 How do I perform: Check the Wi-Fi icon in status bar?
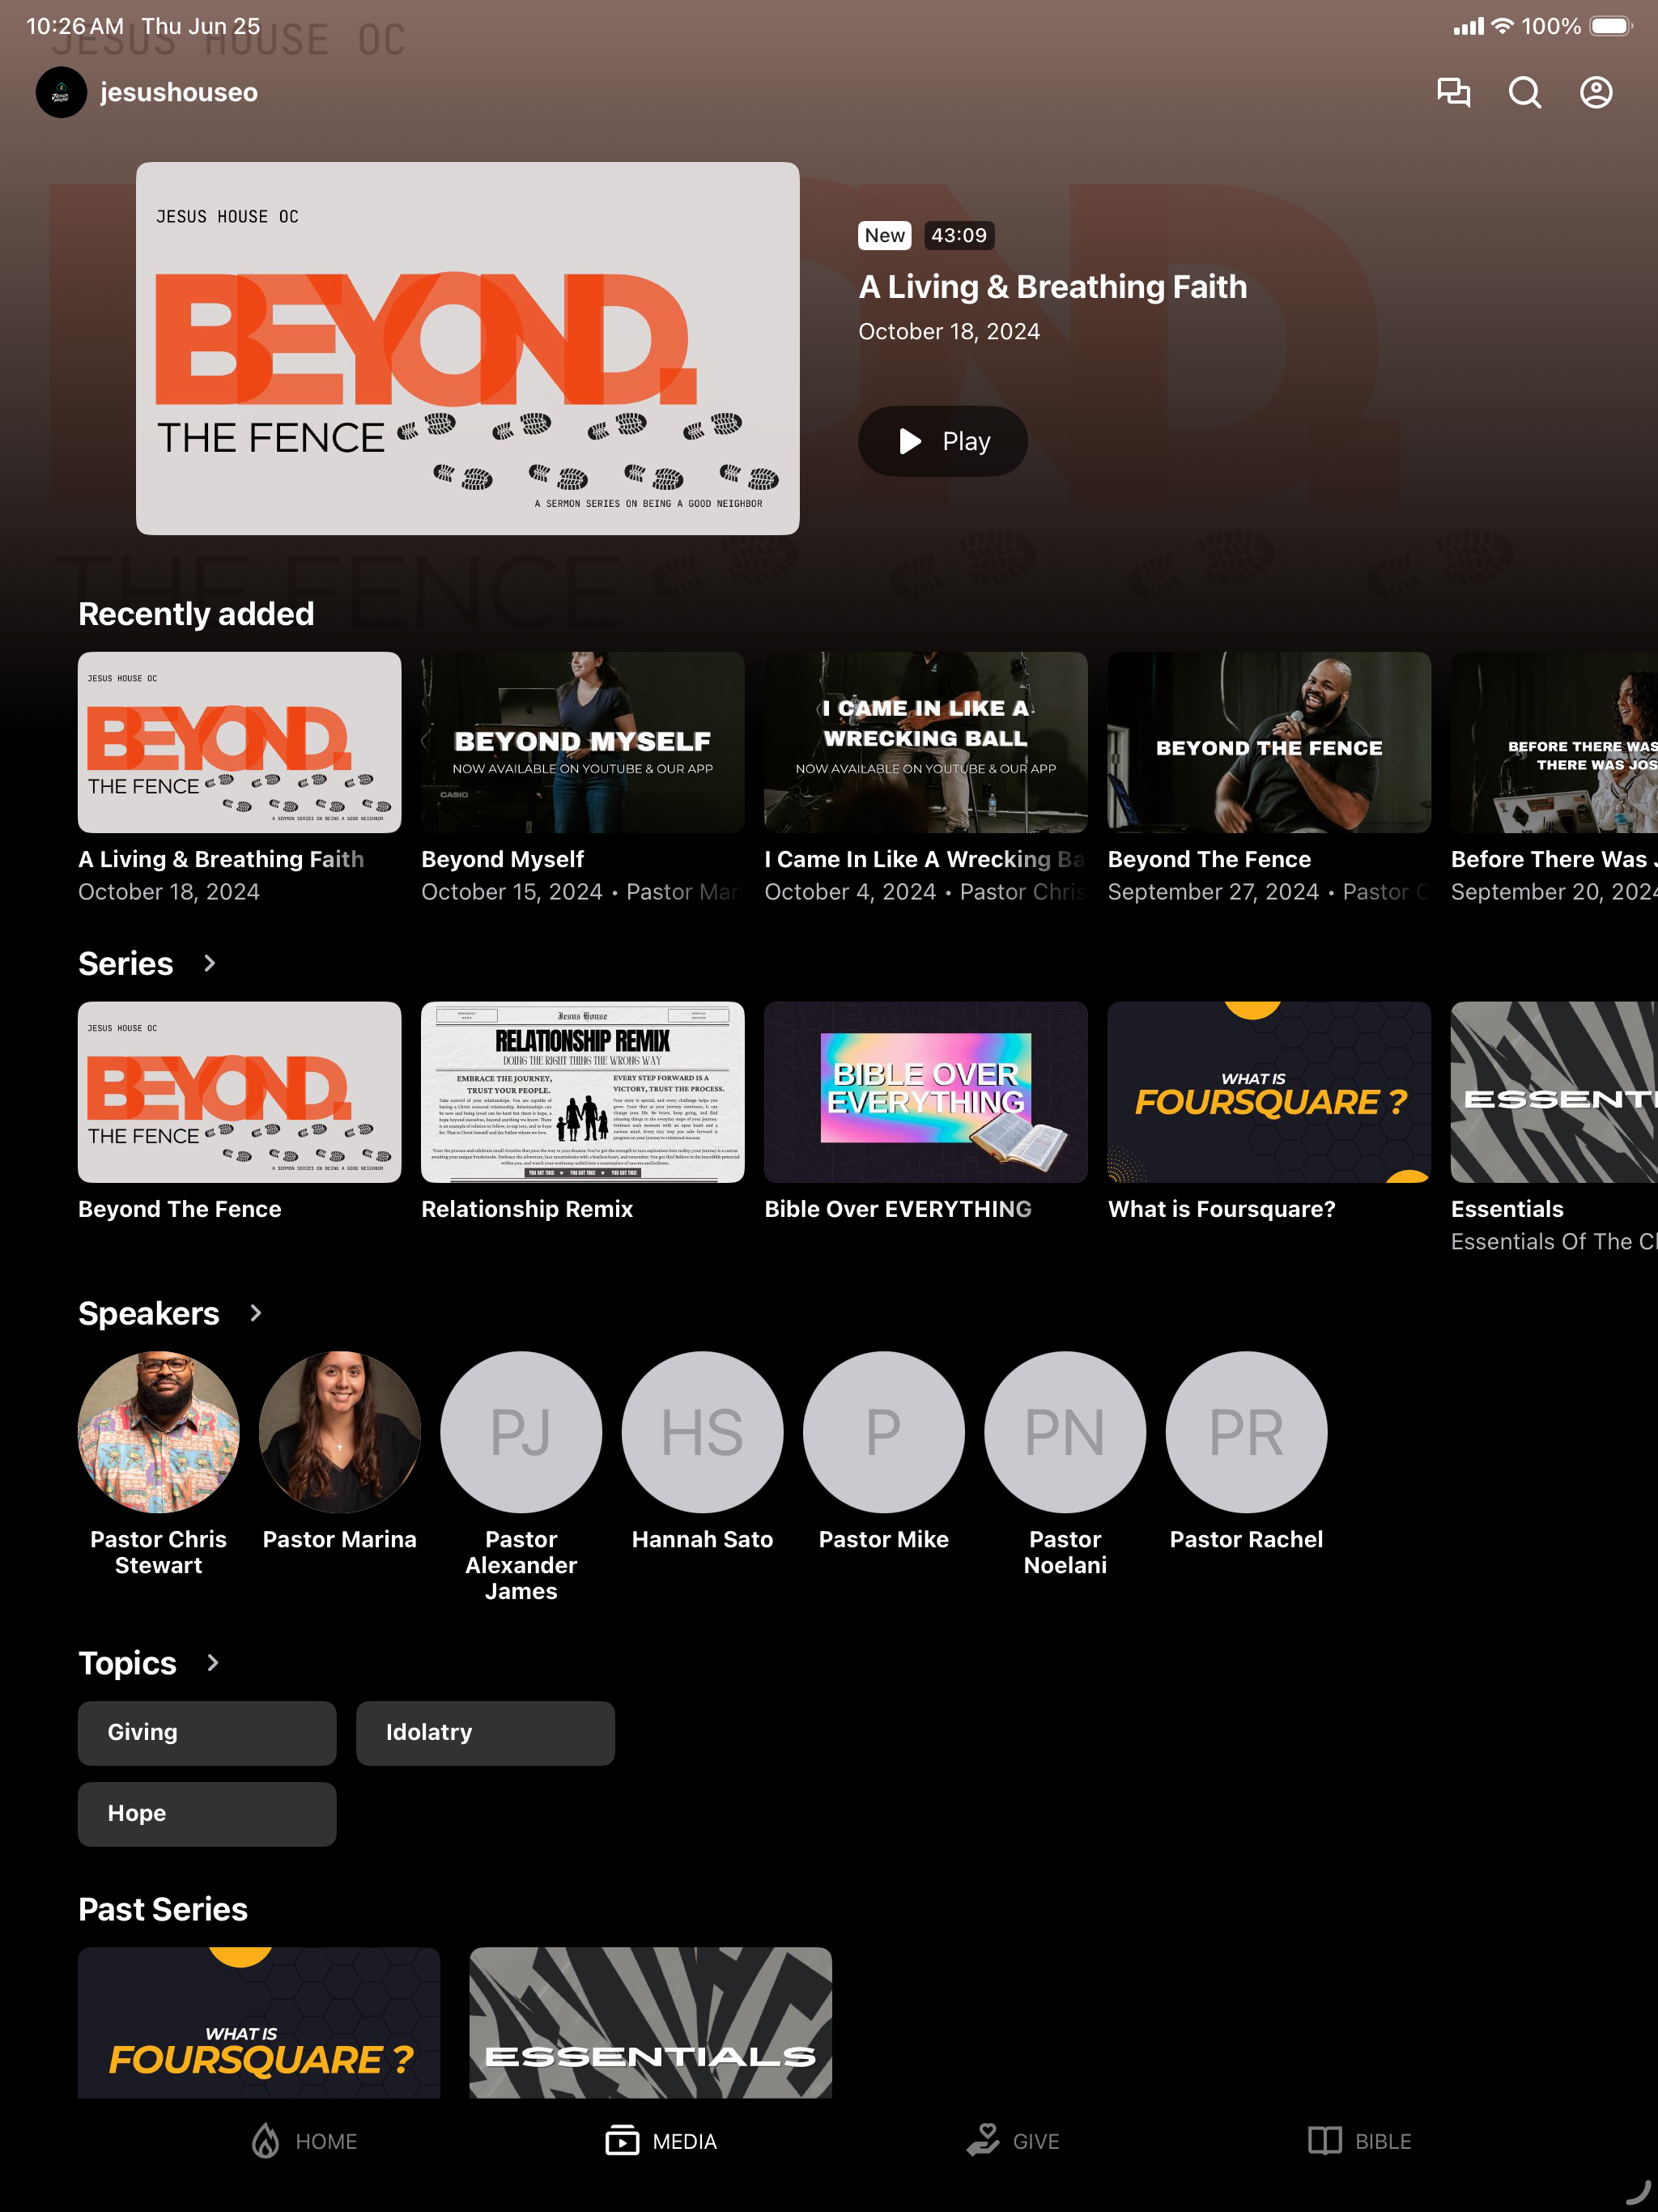tap(1502, 26)
